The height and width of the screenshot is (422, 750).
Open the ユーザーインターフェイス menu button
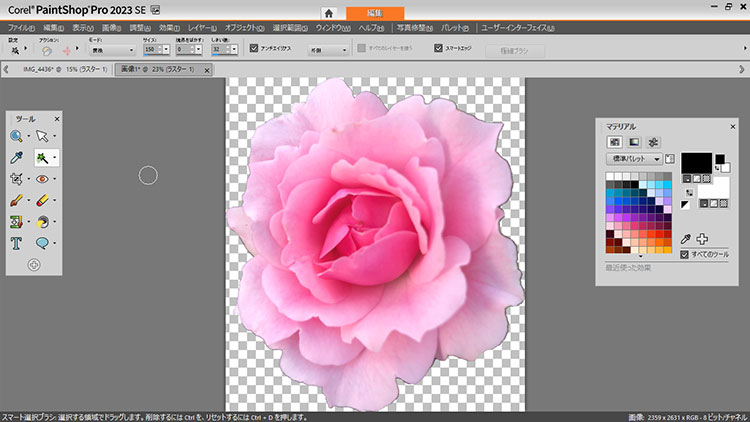coord(520,28)
